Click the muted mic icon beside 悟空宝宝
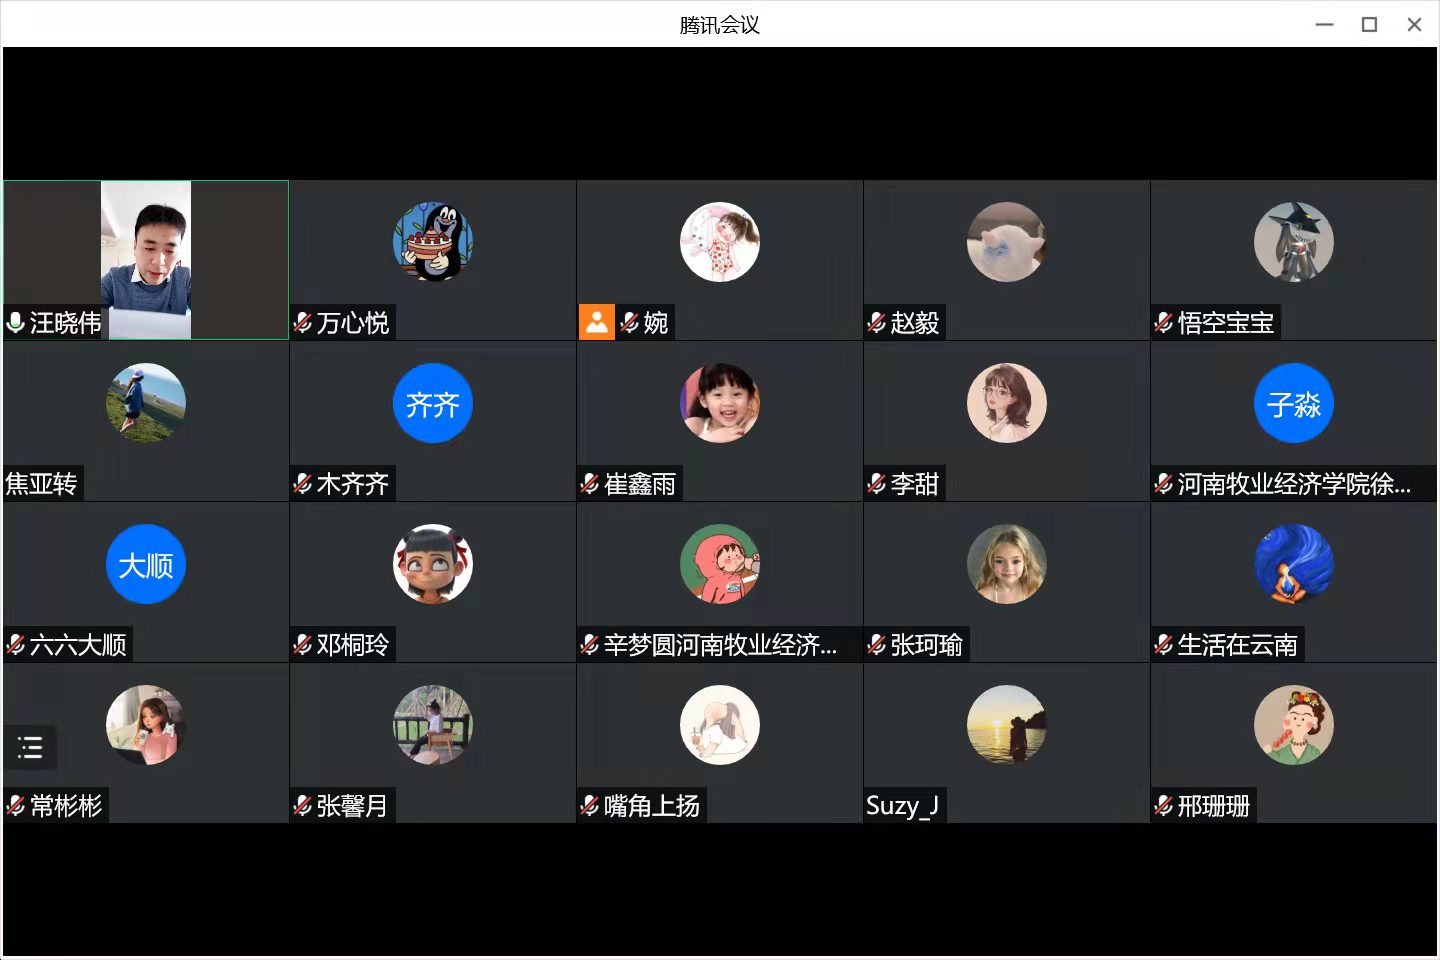Screen dimensions: 1440x960 [x=1164, y=322]
